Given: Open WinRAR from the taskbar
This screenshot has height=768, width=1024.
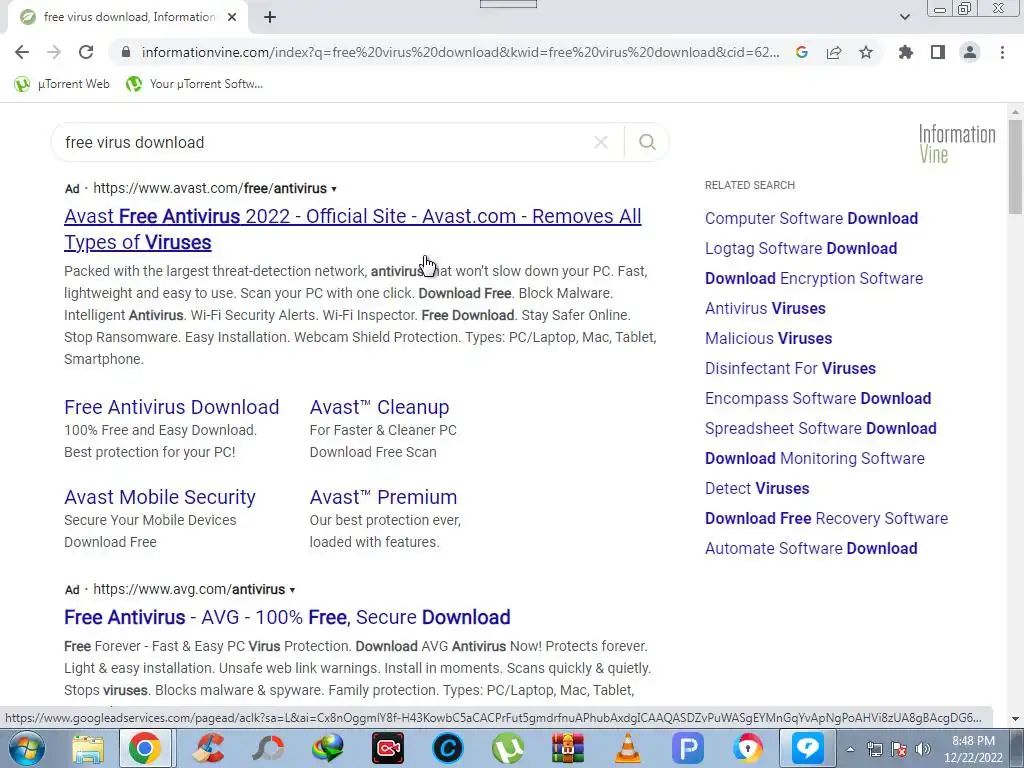Looking at the screenshot, I should (x=567, y=748).
